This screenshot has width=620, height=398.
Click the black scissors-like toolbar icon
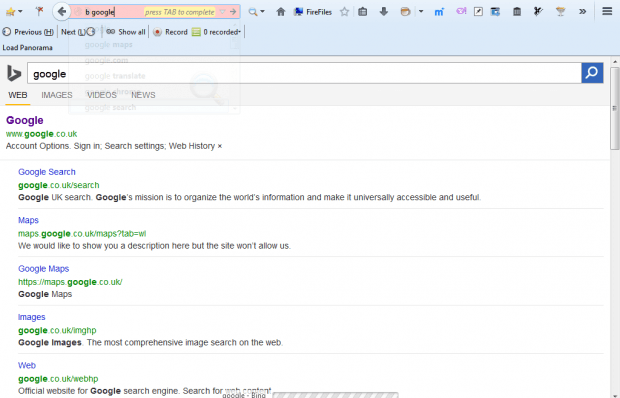538,12
